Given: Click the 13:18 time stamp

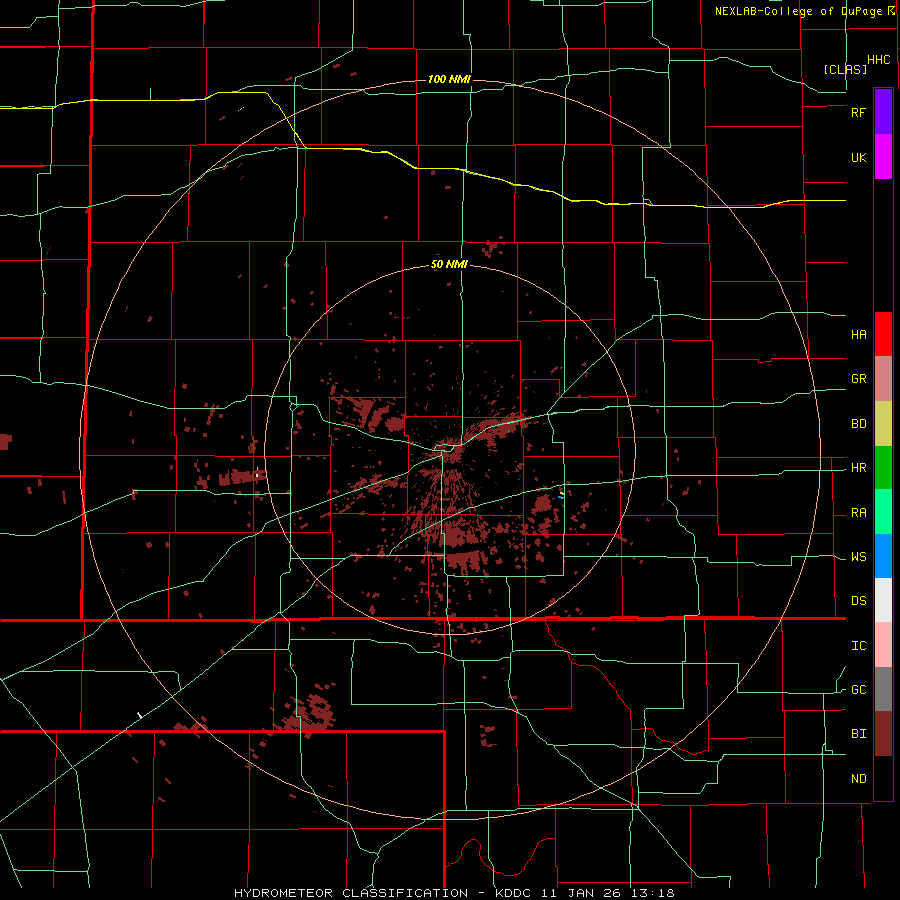Looking at the screenshot, I should coord(655,893).
